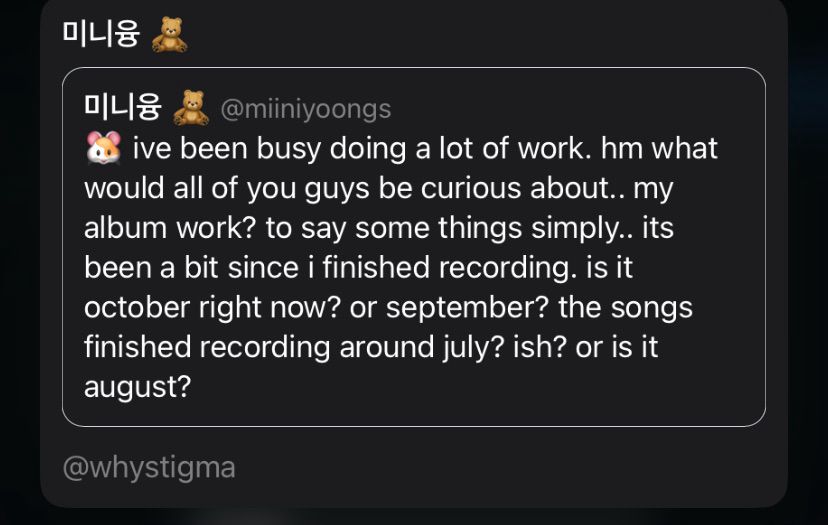828x525 pixels.
Task: Click the hamster emoji starting the tweet text
Action: [103, 148]
